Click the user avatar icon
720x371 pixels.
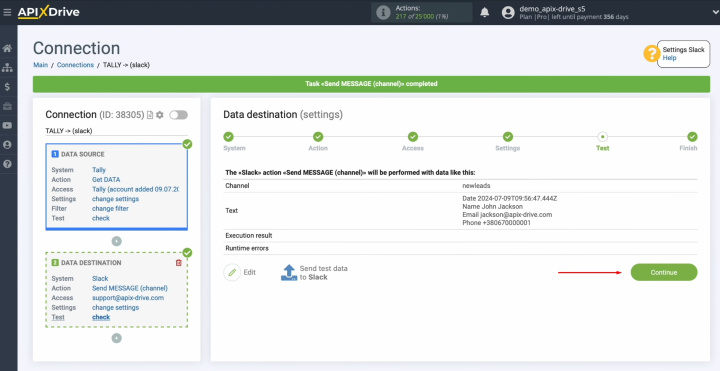[x=508, y=12]
